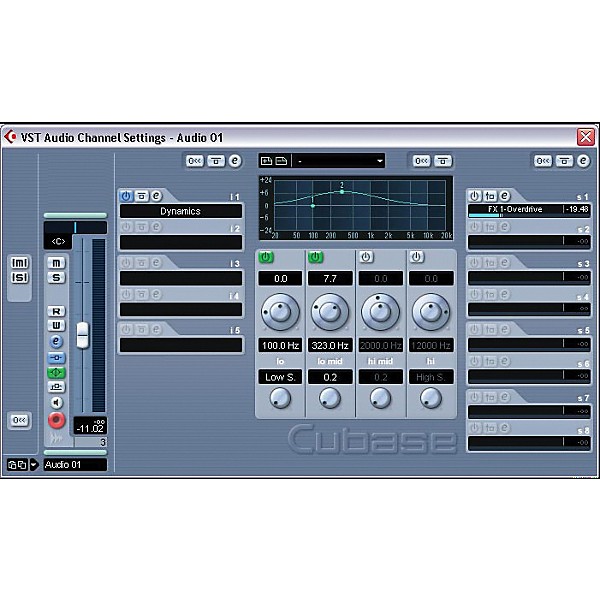
Task: Click the lo mid Q knob below 0.2
Action: (329, 398)
